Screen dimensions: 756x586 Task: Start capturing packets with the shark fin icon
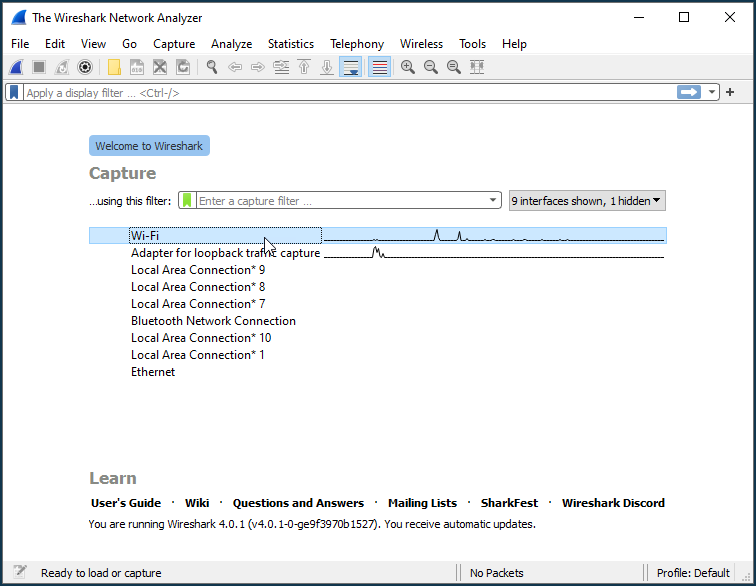pyautogui.click(x=16, y=67)
